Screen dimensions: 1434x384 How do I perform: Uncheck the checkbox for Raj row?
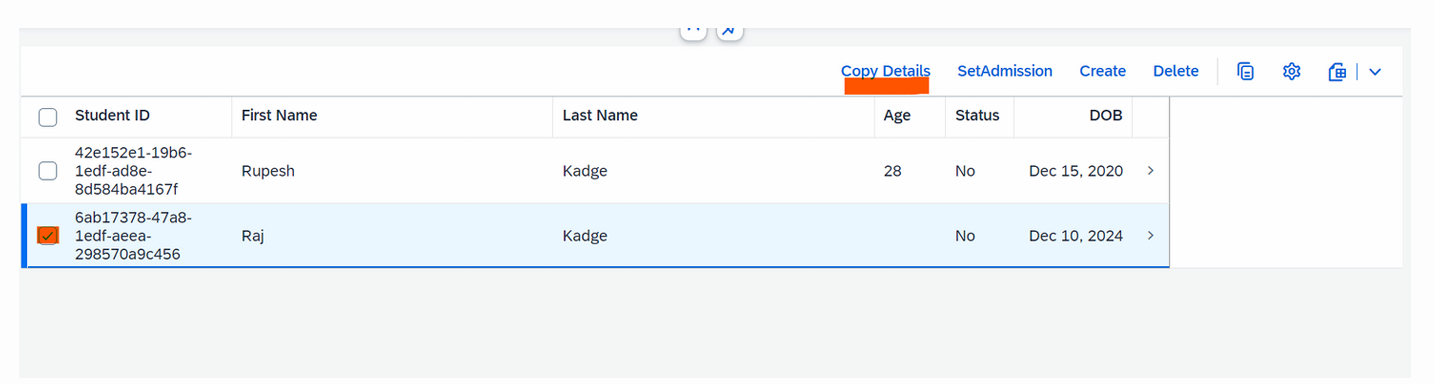(48, 236)
